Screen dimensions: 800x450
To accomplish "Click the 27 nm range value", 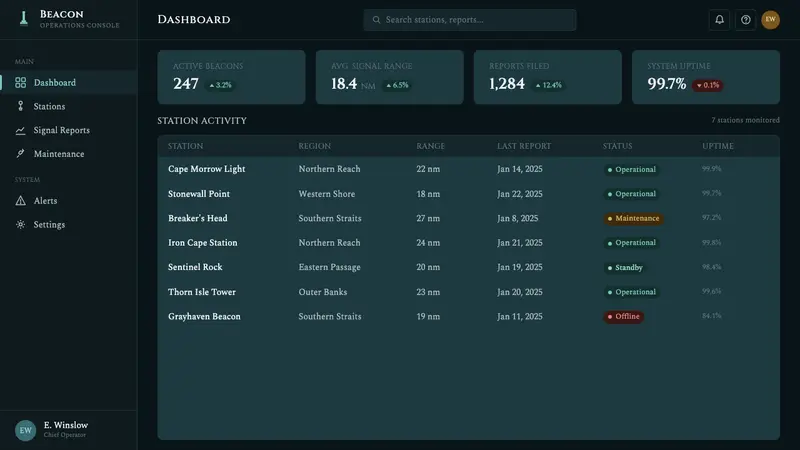I will 428,218.
